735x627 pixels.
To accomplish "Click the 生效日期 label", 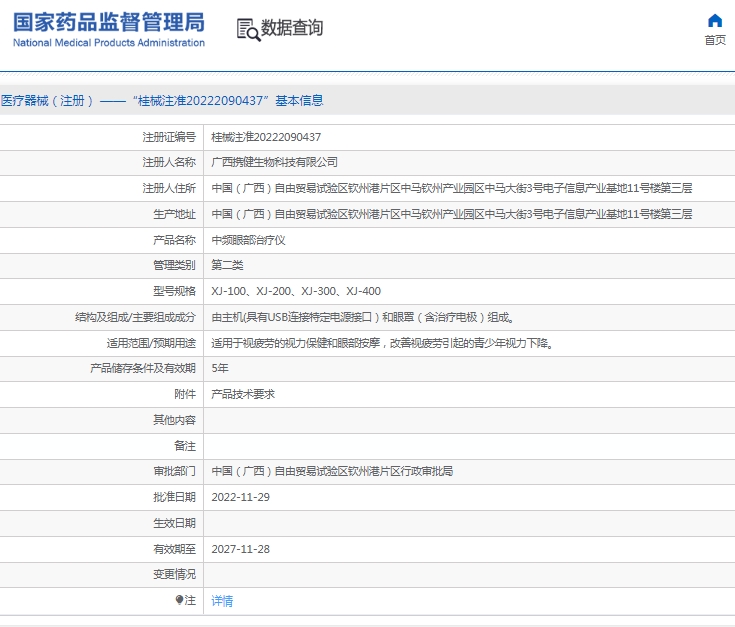I will coord(174,523).
